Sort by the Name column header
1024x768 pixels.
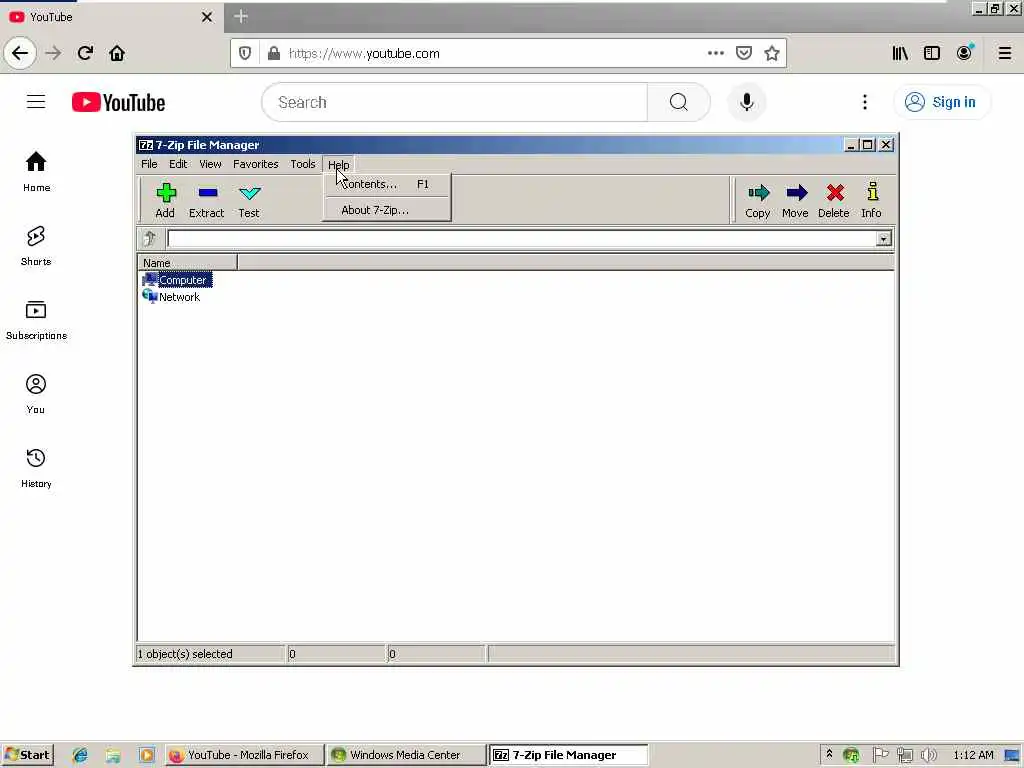coord(187,263)
